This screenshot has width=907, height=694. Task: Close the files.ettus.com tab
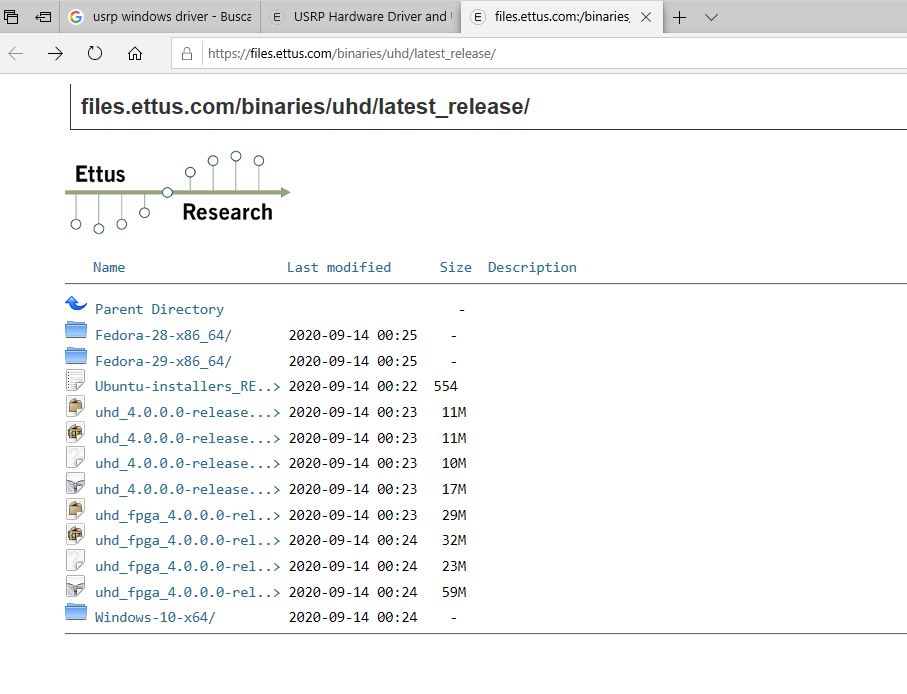pos(646,17)
